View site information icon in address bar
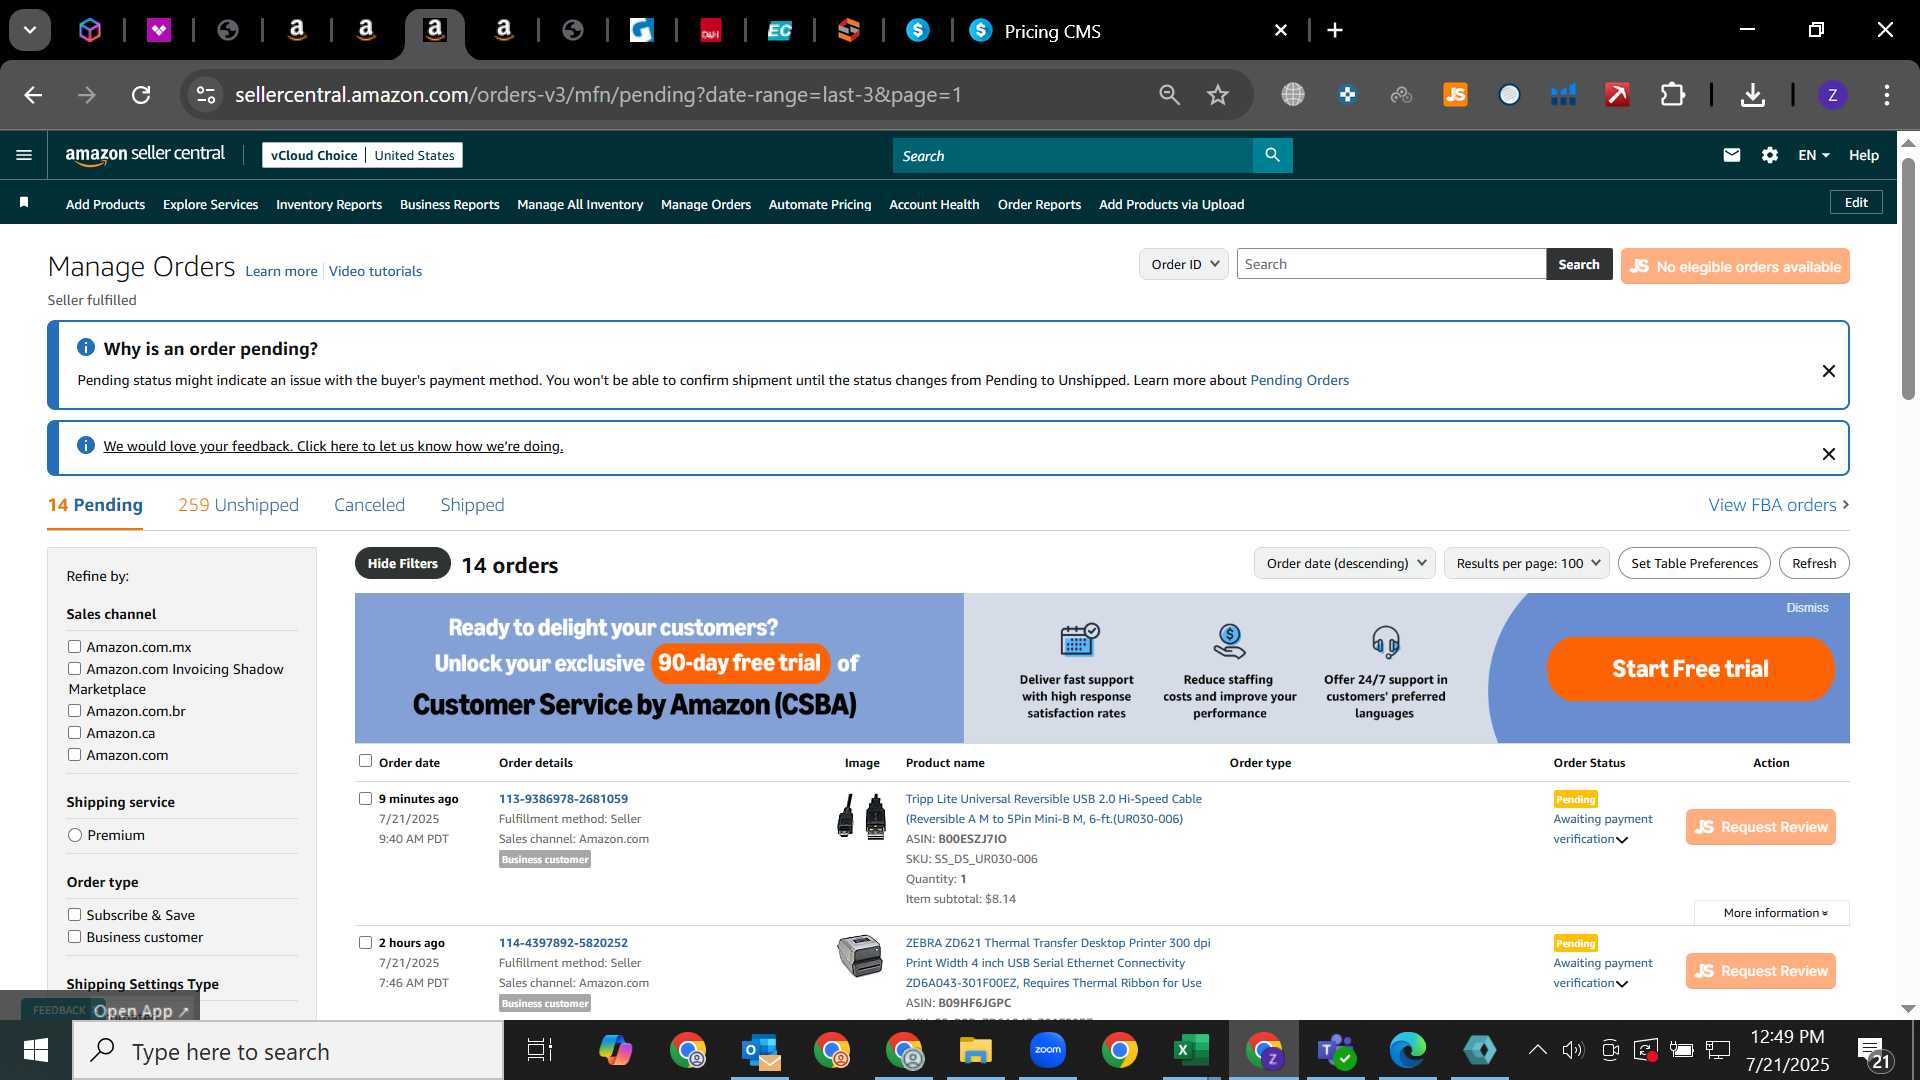 206,95
